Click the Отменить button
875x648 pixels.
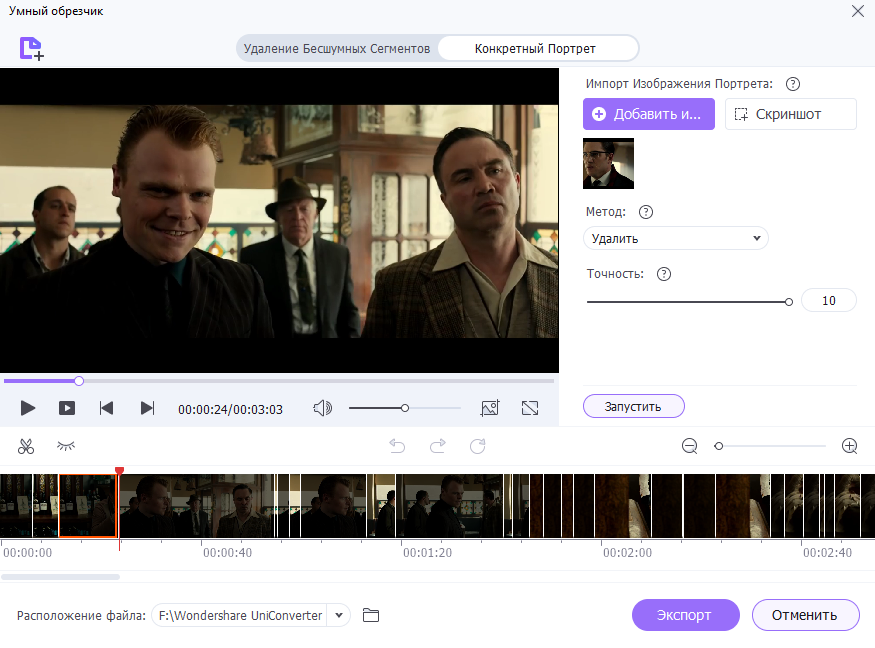[805, 615]
